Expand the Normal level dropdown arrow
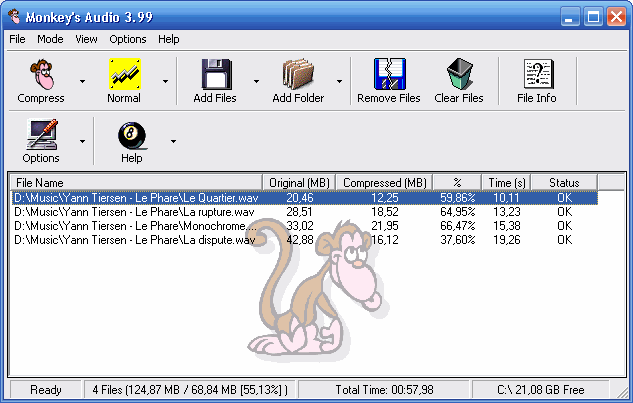Image resolution: width=633 pixels, height=403 pixels. pyautogui.click(x=165, y=82)
